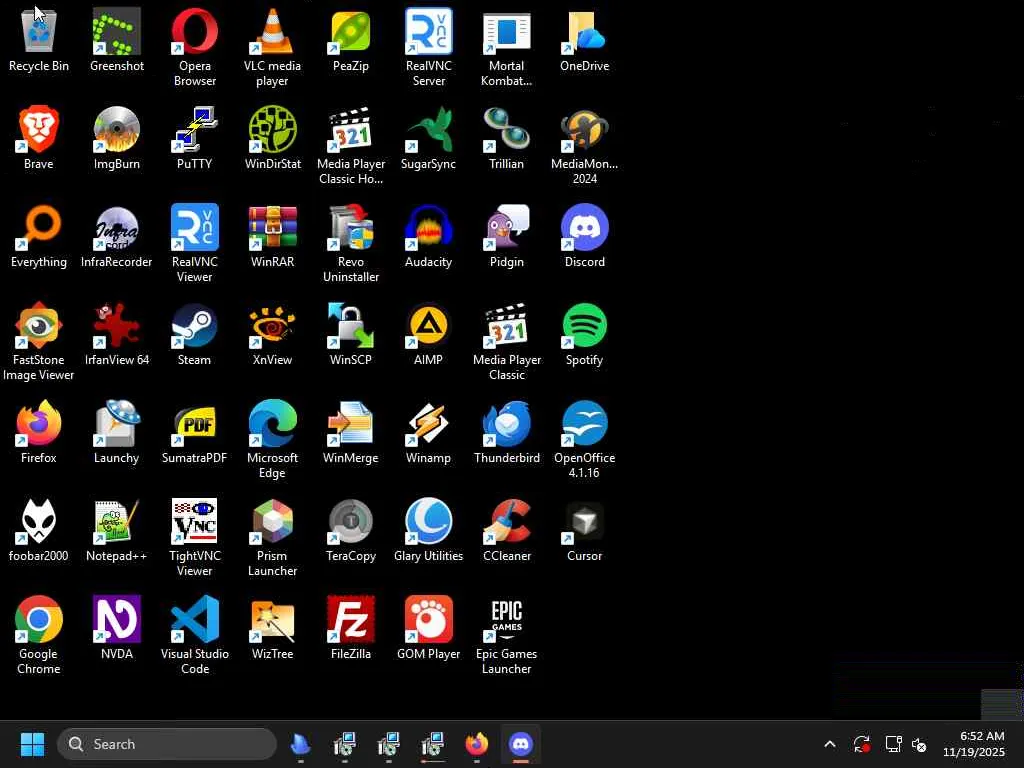1024x768 pixels.
Task: Select Glary Utilities icon
Action: [x=428, y=520]
